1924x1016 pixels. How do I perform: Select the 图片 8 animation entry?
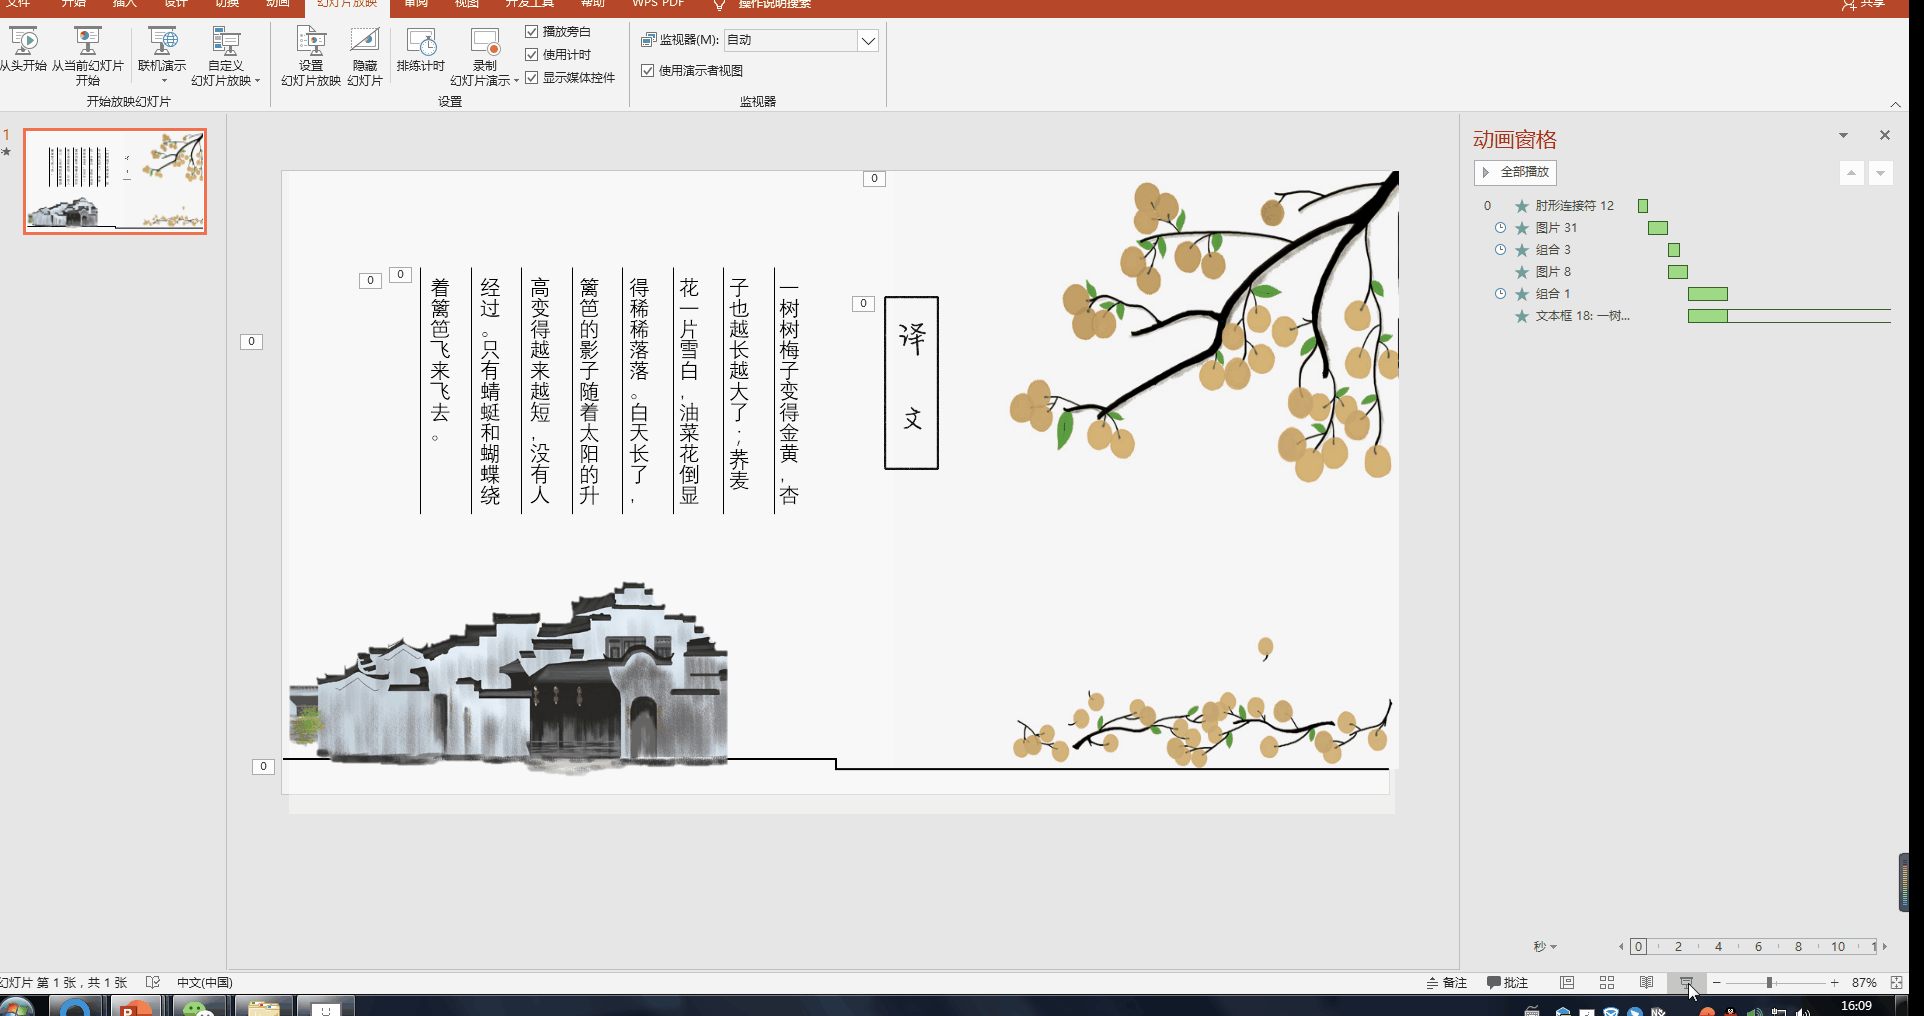[1552, 272]
